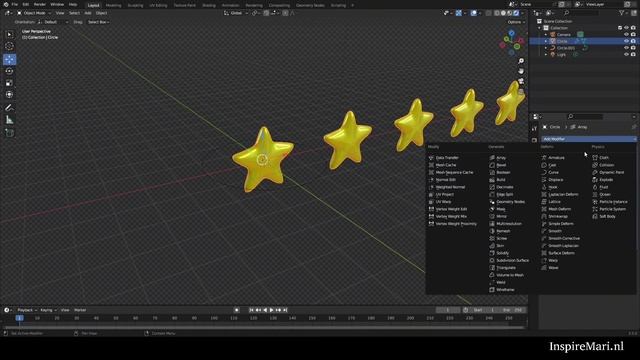Image resolution: width=640 pixels, height=360 pixels.
Task: Open the Add Modifier dropdown
Action: click(588, 139)
